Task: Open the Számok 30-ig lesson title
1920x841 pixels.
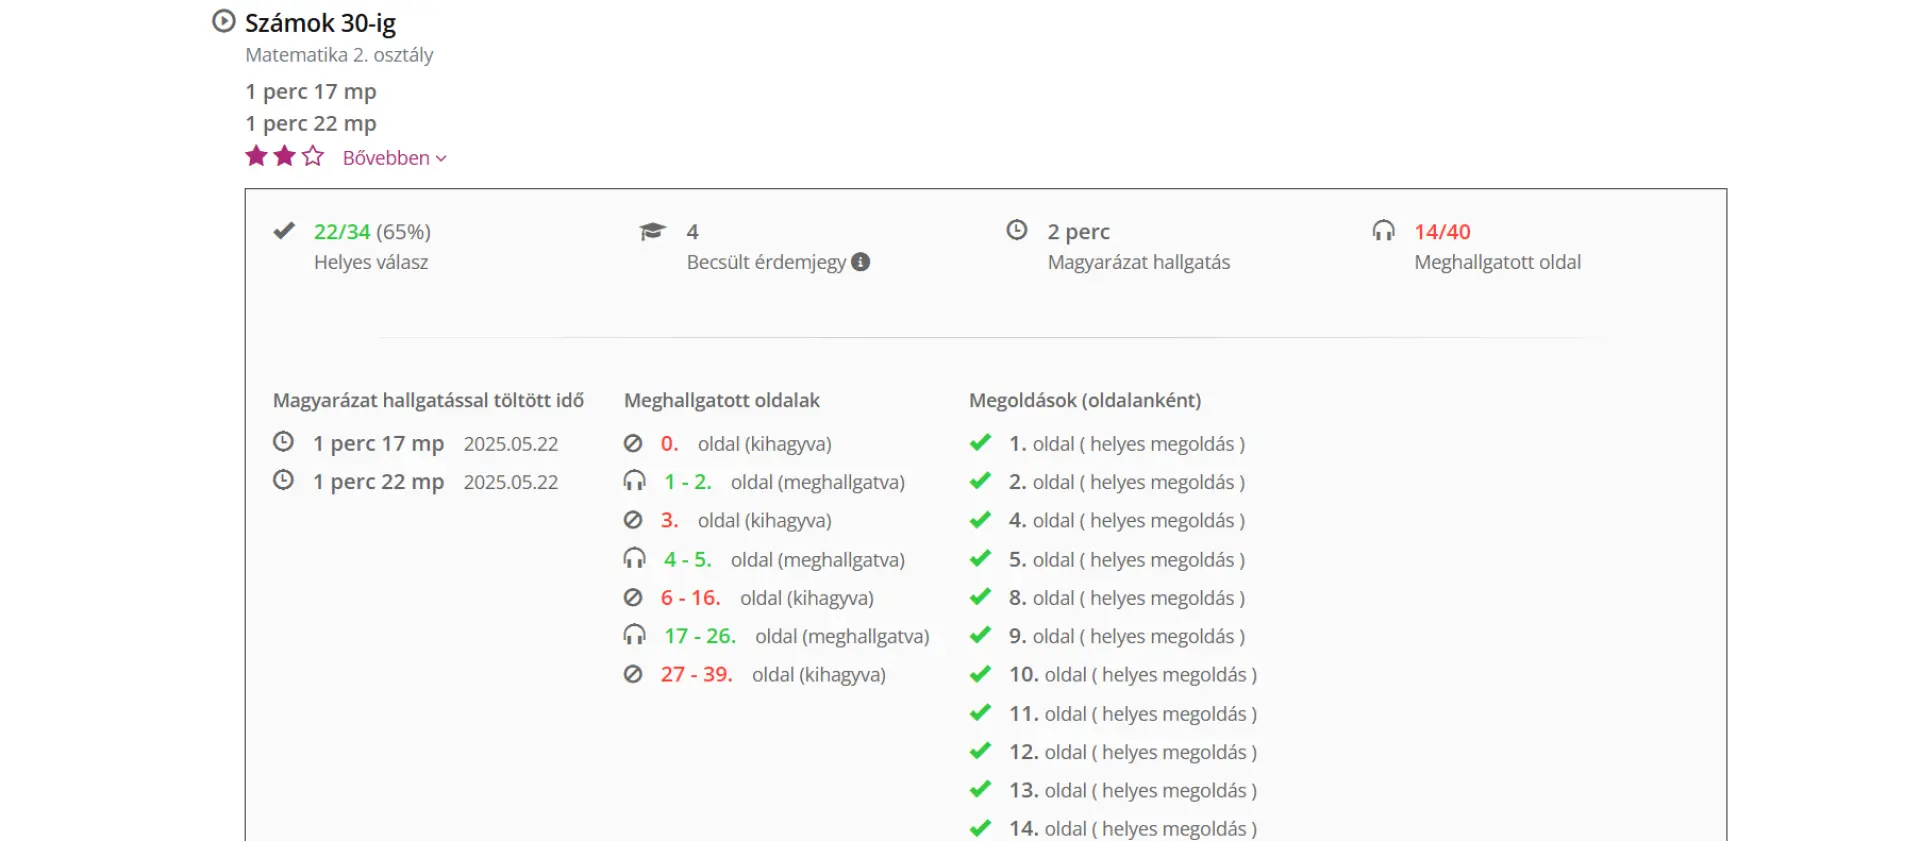Action: coord(320,22)
